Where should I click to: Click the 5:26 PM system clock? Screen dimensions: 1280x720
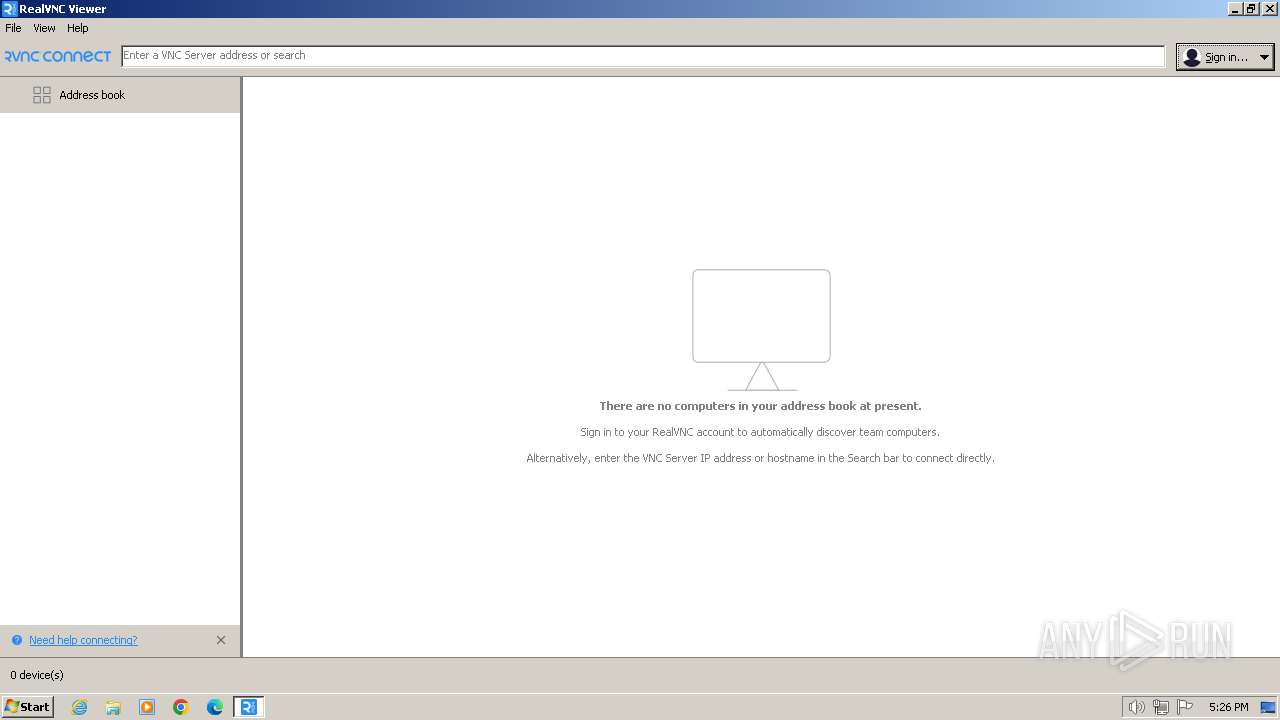(x=1228, y=707)
